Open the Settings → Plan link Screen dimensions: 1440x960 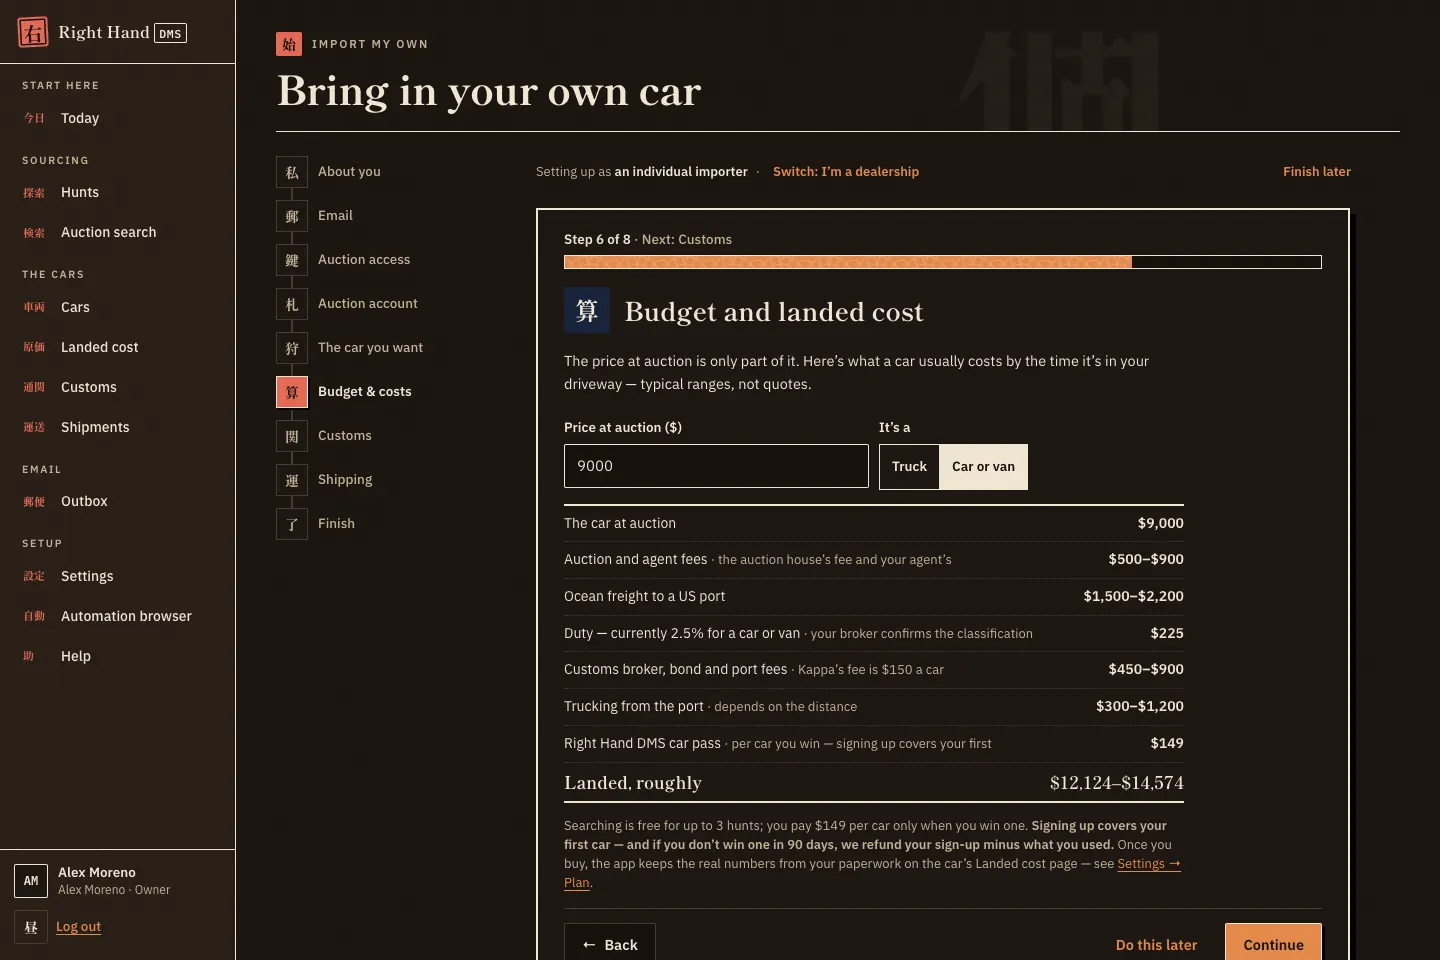click(x=1149, y=864)
